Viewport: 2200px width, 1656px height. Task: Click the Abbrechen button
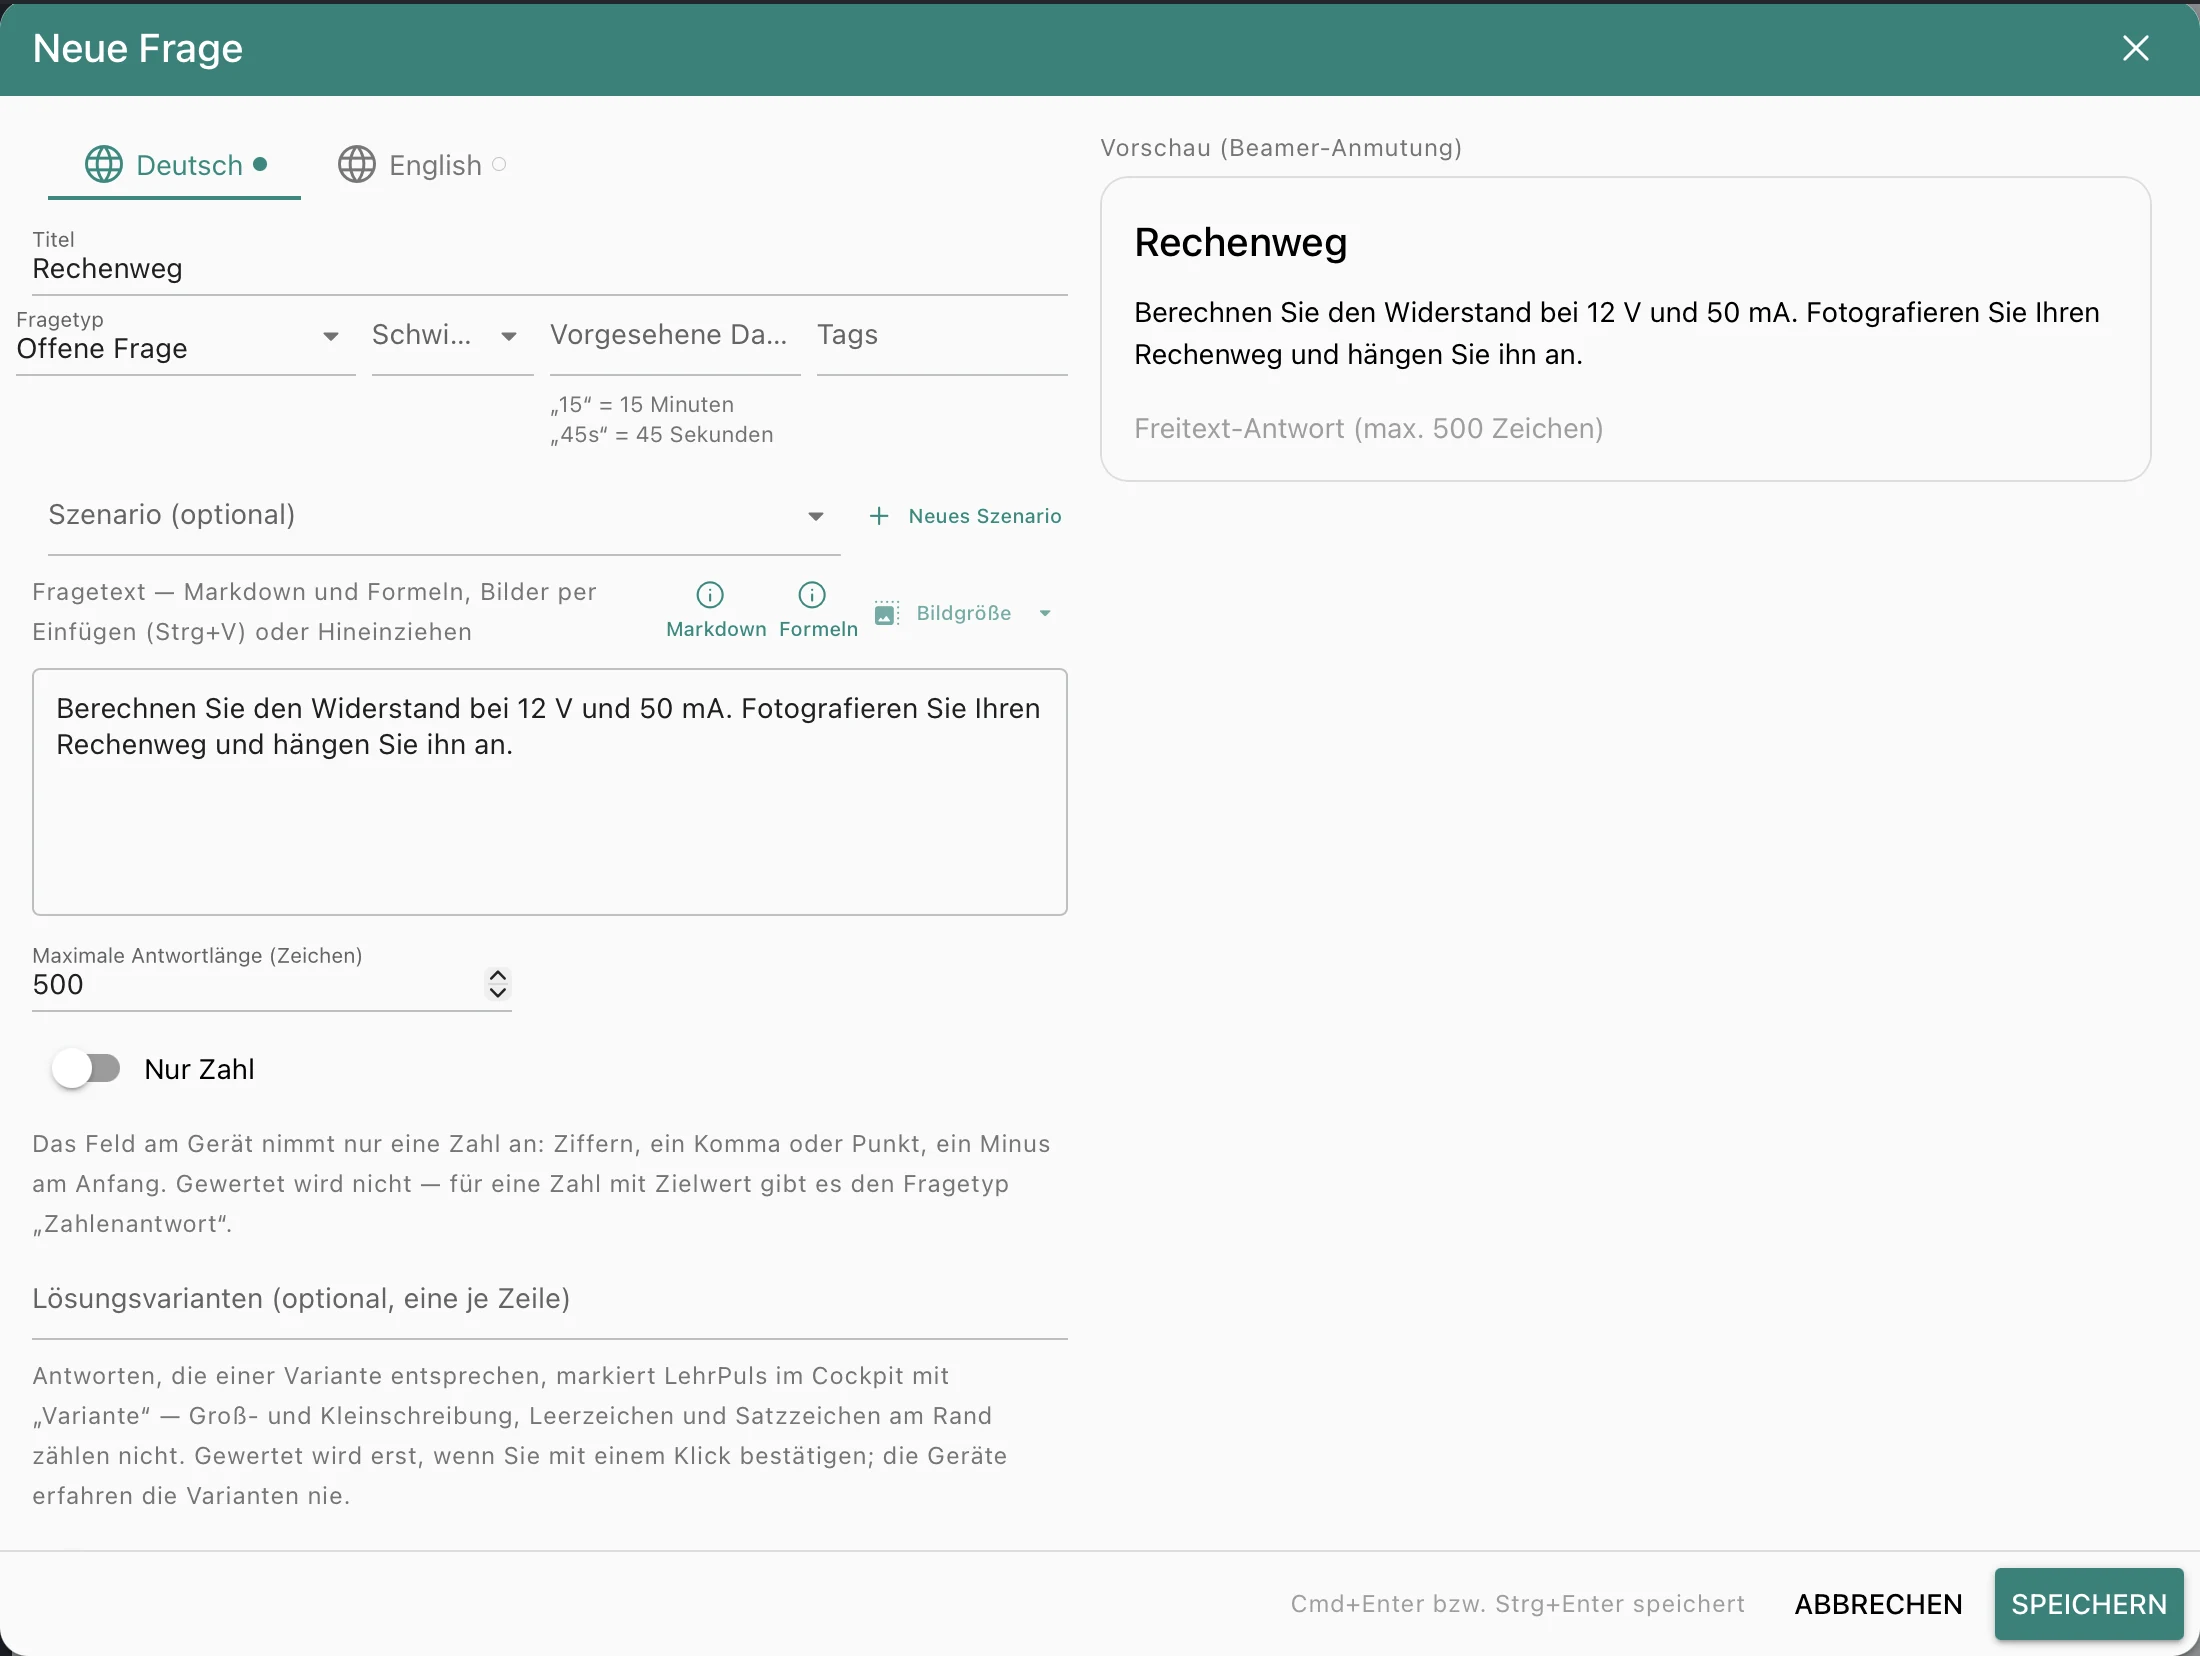1879,1604
